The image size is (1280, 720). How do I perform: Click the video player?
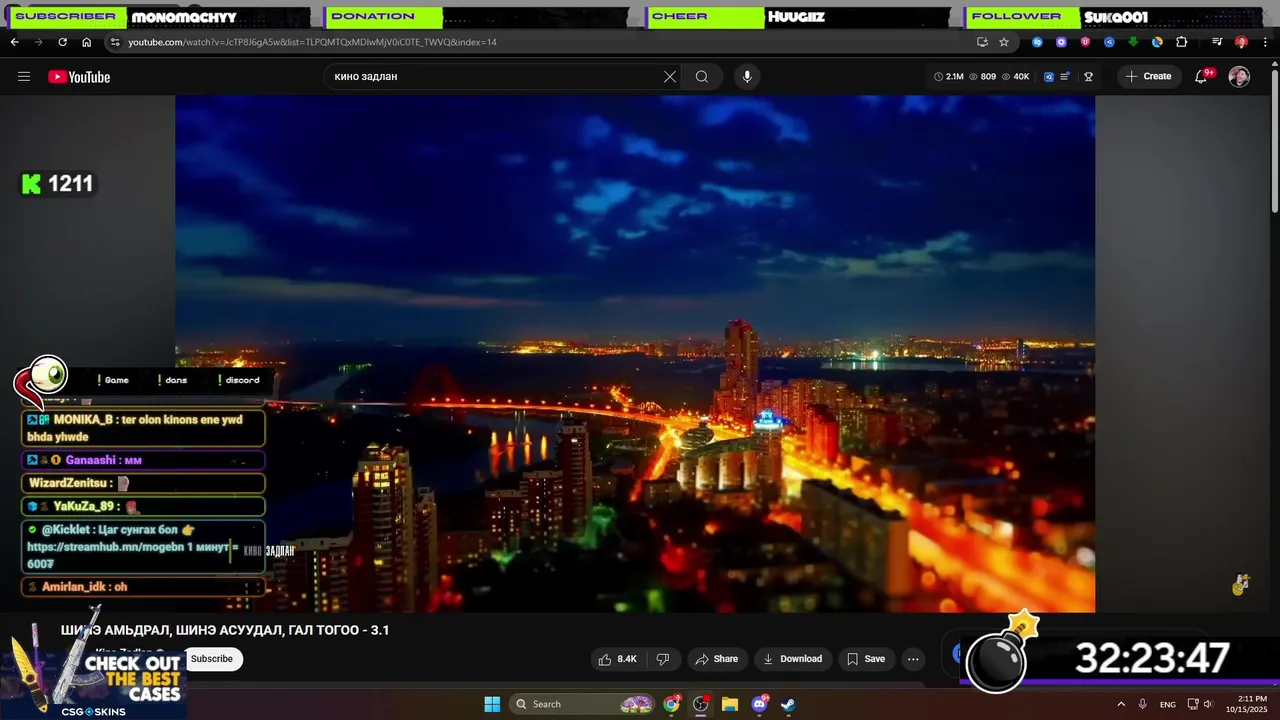tap(635, 353)
